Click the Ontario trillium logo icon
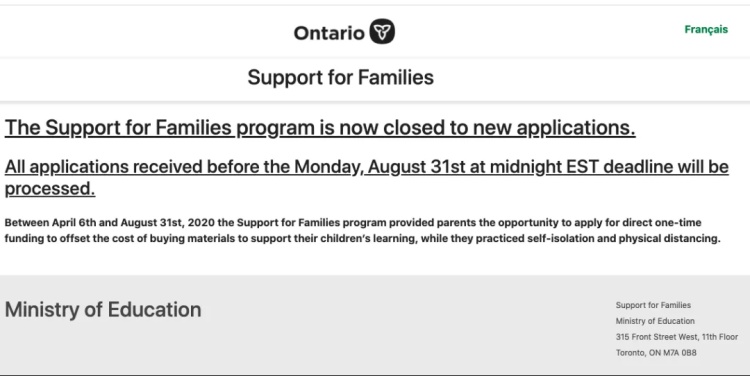Screen dimensions: 750x376 382,32
